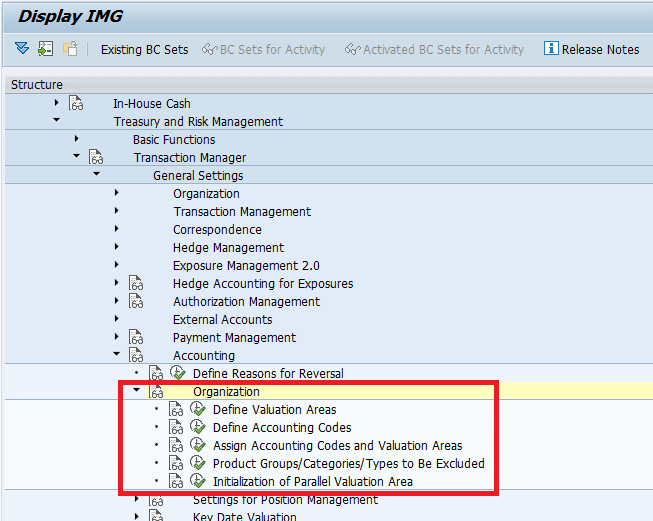Click the Structure column header
Image resolution: width=653 pixels, height=521 pixels.
[x=37, y=85]
